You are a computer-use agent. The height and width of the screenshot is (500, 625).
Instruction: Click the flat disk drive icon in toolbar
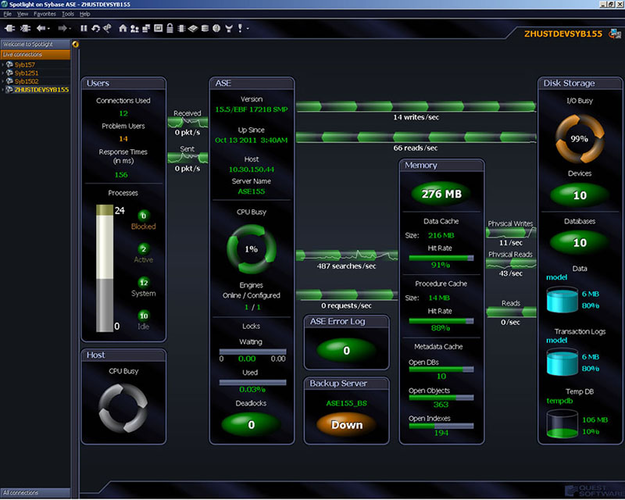(193, 28)
